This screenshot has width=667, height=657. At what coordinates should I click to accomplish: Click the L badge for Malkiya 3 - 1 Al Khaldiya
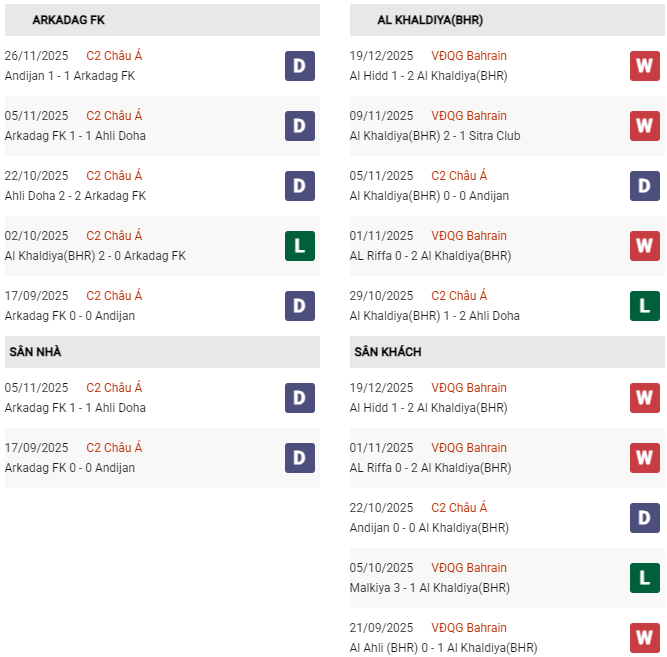644,578
